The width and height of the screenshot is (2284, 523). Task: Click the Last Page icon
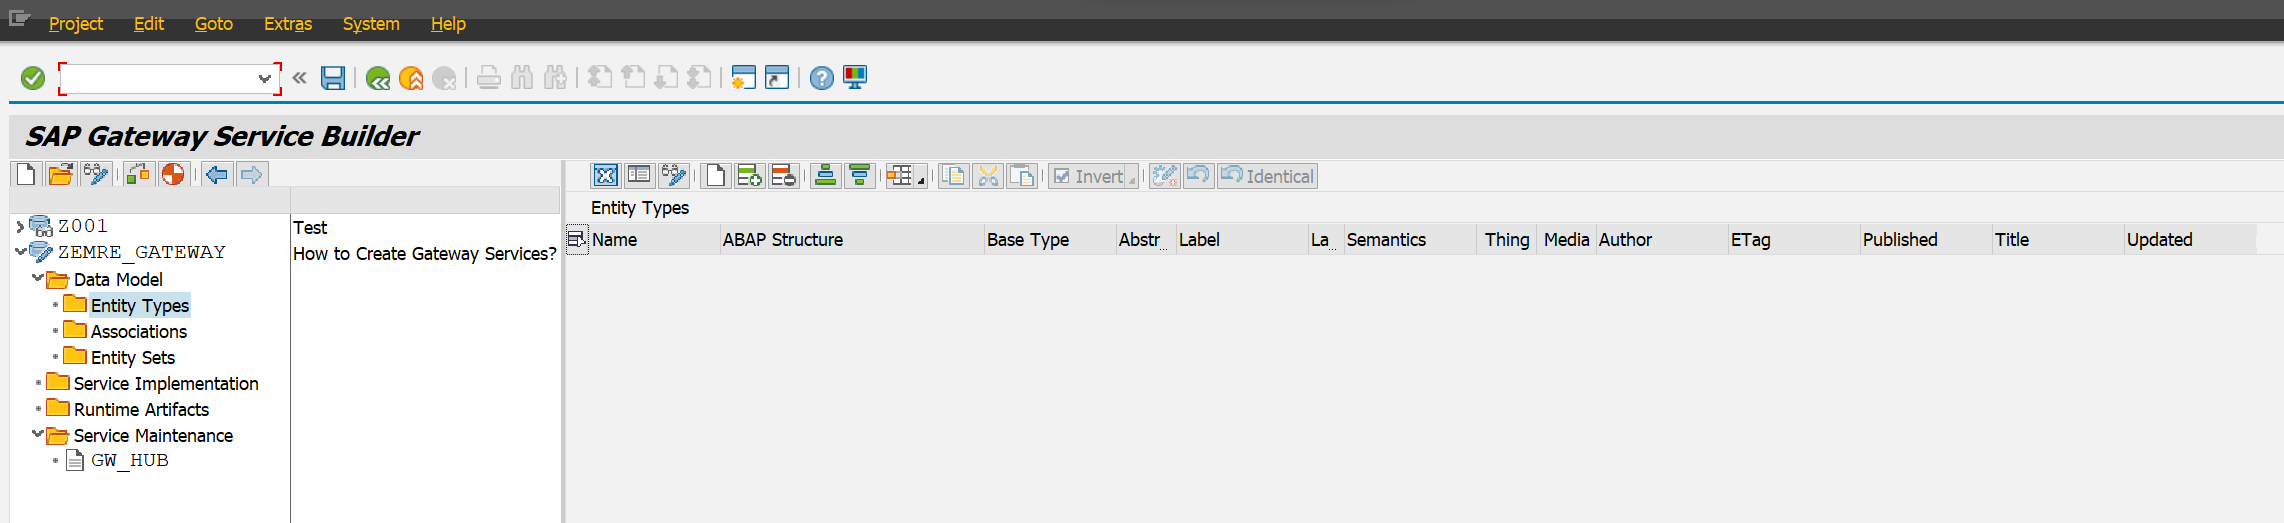tap(700, 78)
